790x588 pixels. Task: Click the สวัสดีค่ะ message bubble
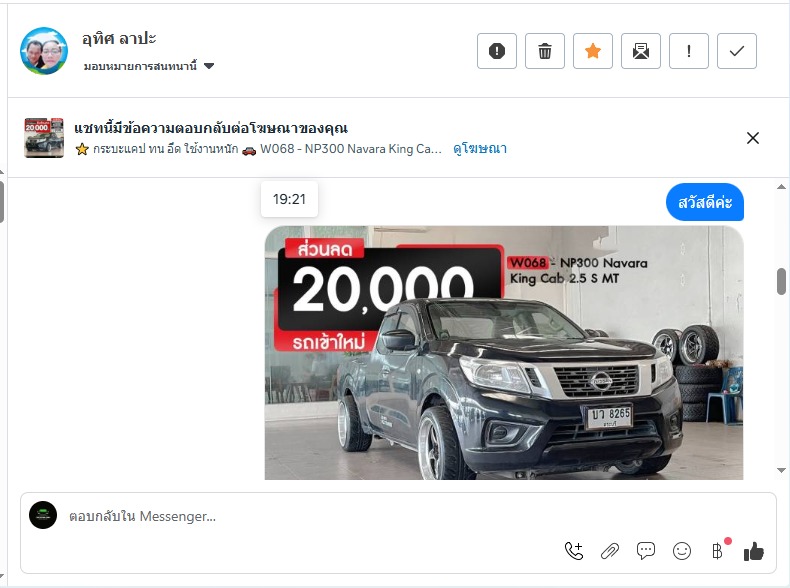[705, 202]
